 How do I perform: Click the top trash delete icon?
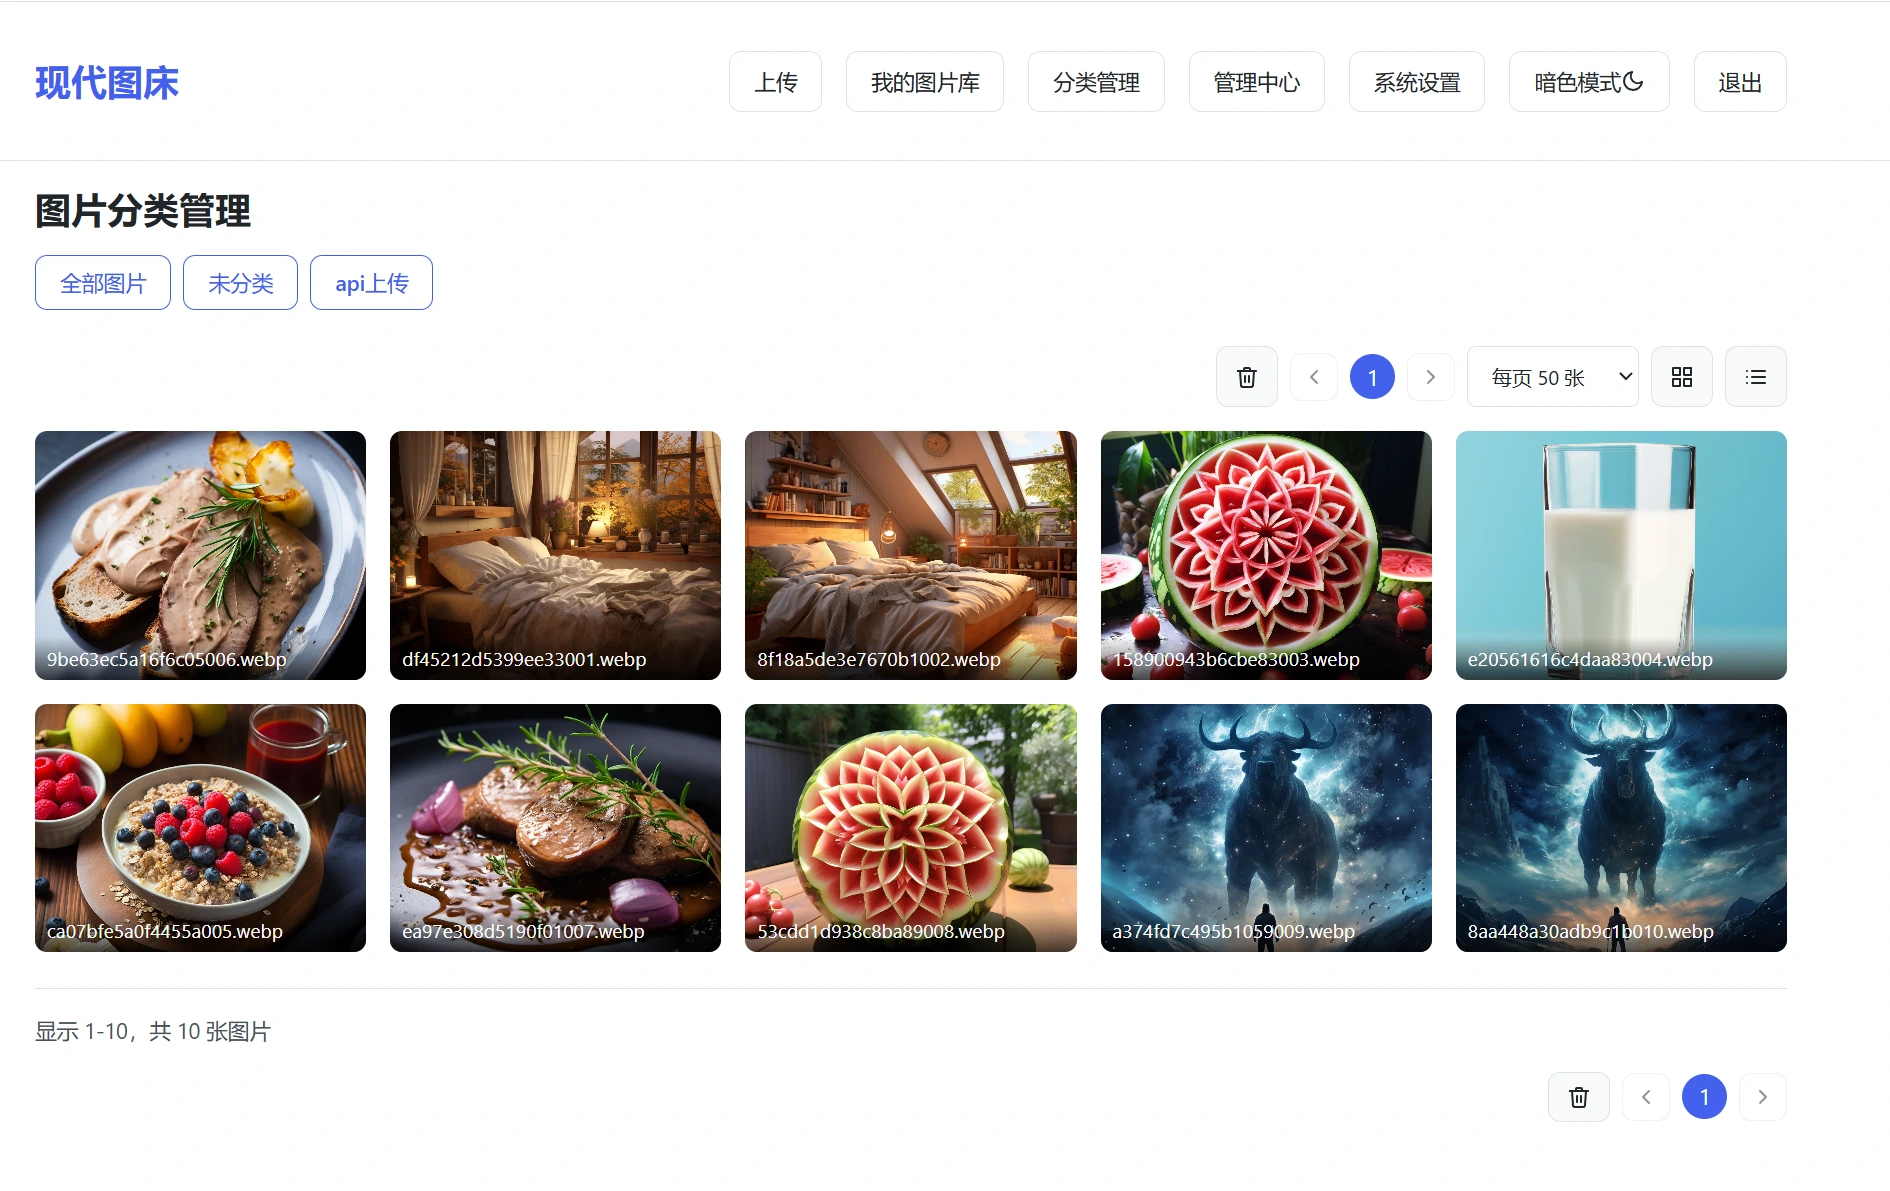(x=1246, y=377)
